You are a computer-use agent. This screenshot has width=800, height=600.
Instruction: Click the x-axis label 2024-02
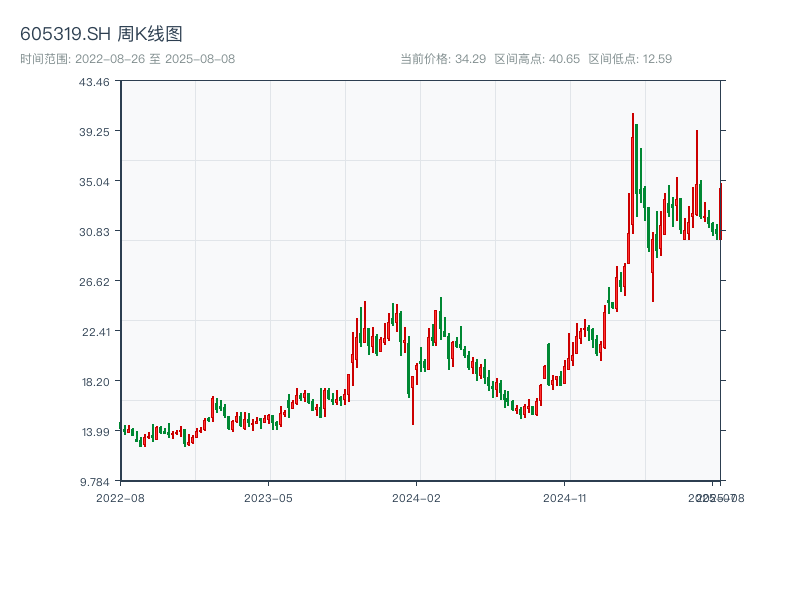click(416, 498)
